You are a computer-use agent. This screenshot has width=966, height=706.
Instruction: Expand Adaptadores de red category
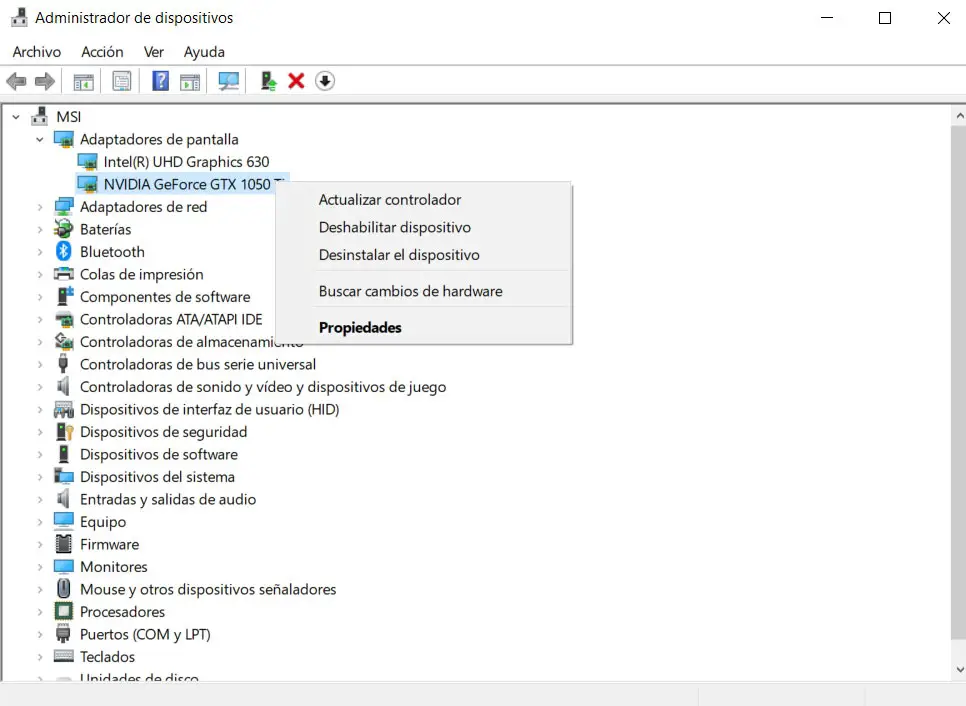pos(40,207)
